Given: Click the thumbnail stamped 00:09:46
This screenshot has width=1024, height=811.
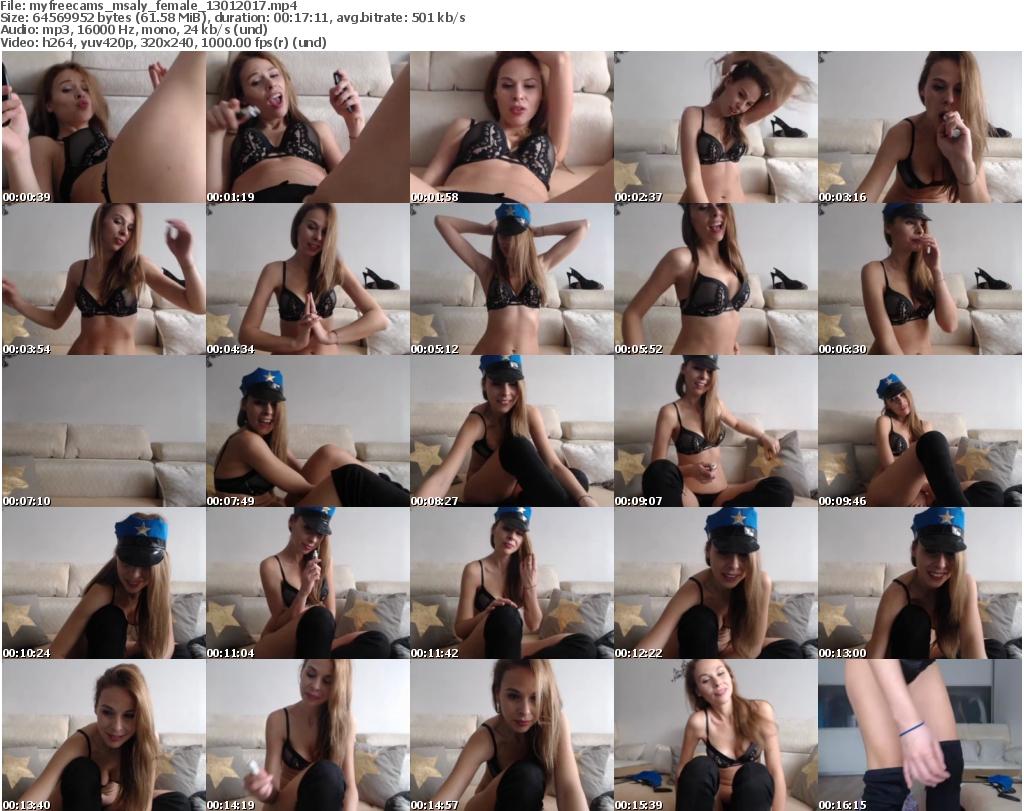Looking at the screenshot, I should point(920,432).
